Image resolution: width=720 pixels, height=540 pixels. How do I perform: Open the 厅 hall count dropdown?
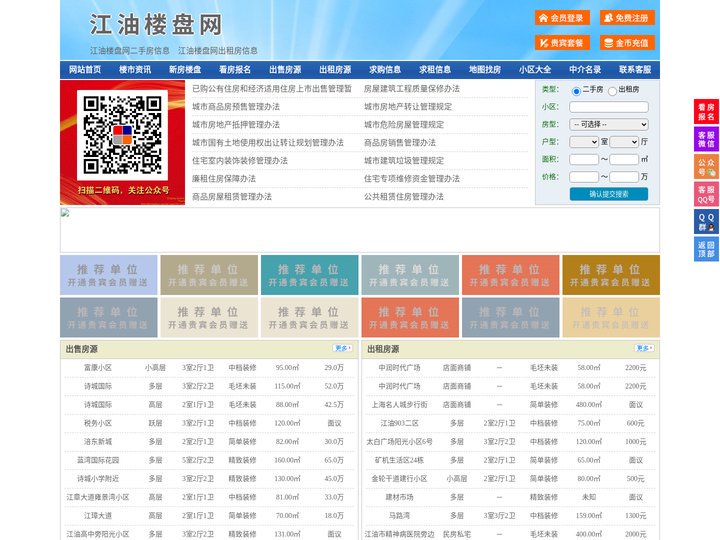click(624, 142)
